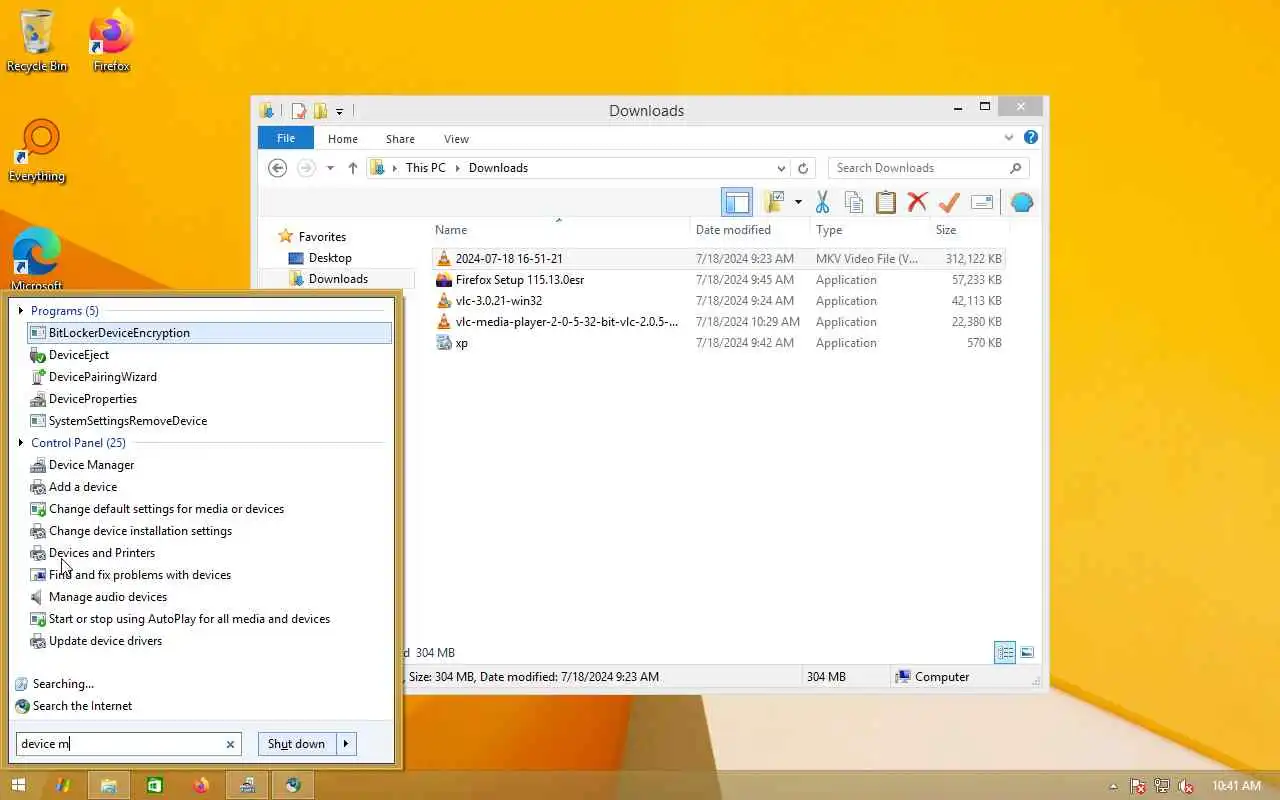Open the green Store taskbar icon
This screenshot has width=1280, height=800.
pos(154,785)
